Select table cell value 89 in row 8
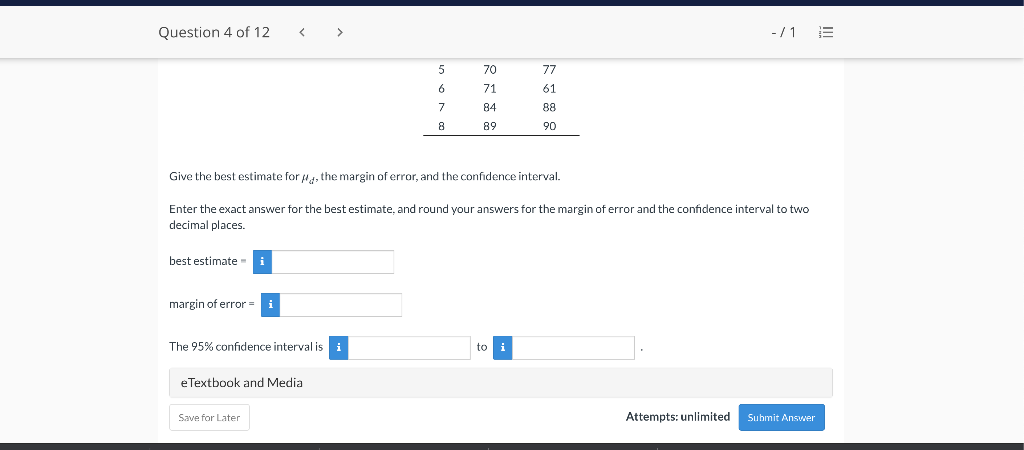This screenshot has height=450, width=1024. pos(490,126)
